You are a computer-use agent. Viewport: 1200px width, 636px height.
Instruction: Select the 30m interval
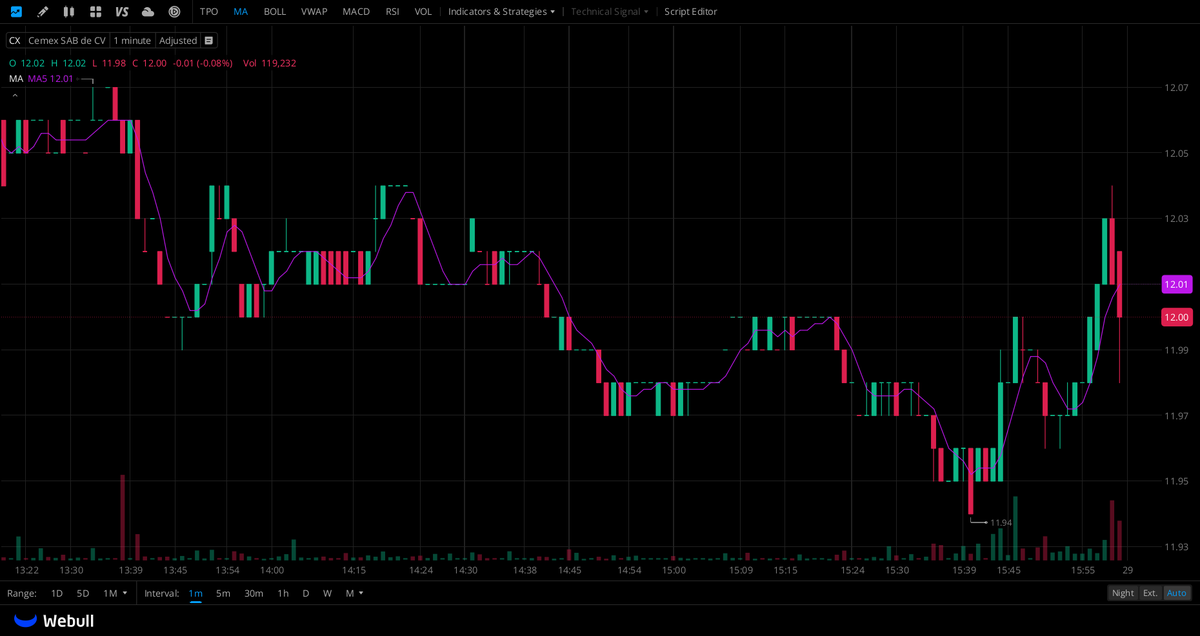[x=254, y=593]
